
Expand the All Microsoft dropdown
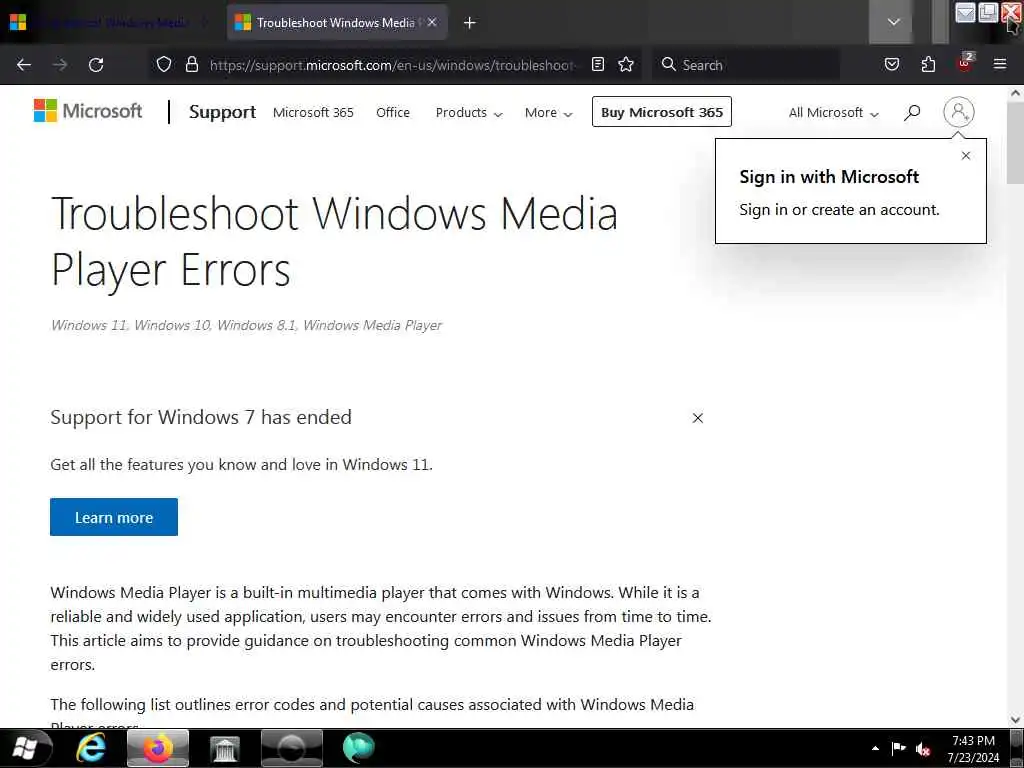pos(833,112)
